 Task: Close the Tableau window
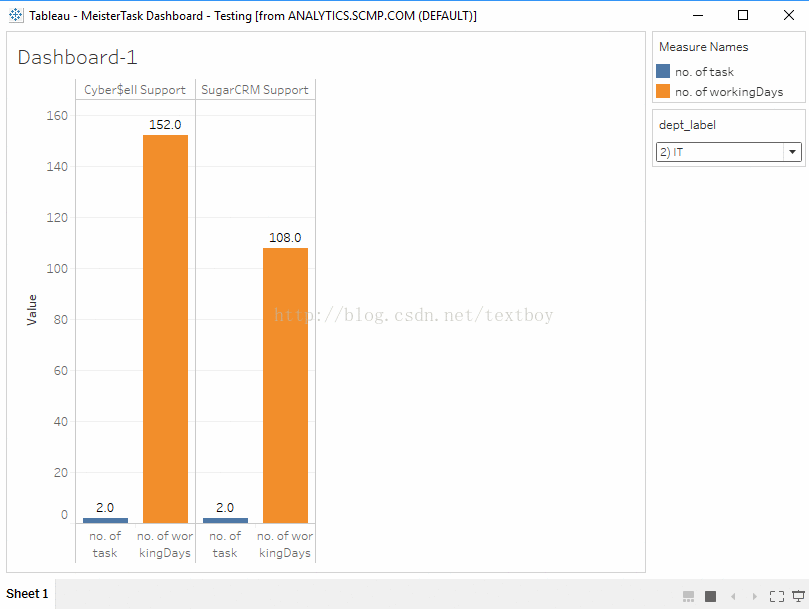[789, 15]
